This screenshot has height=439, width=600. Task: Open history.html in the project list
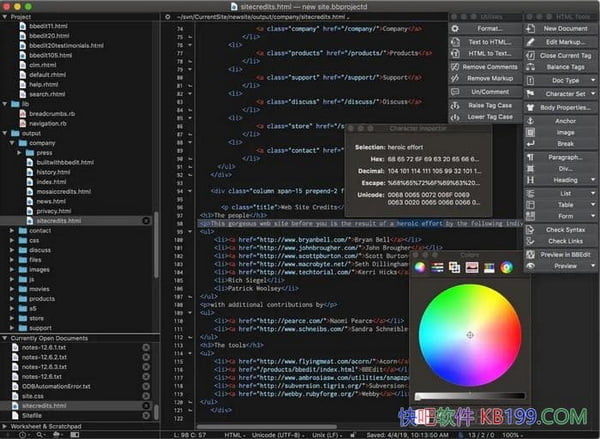[x=51, y=172]
